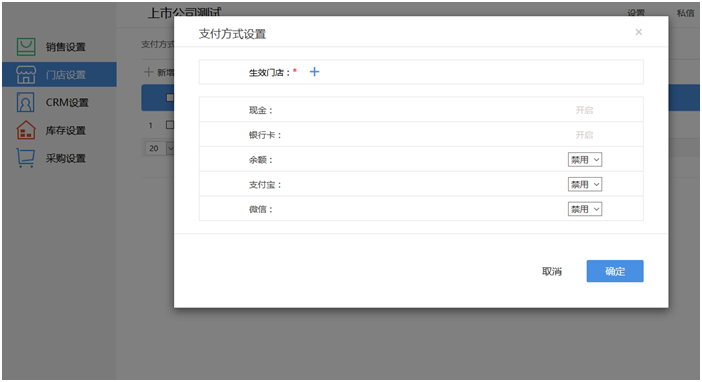702x382 pixels.
Task: Click the 新增 plus icon behind dialog
Action: [148, 72]
